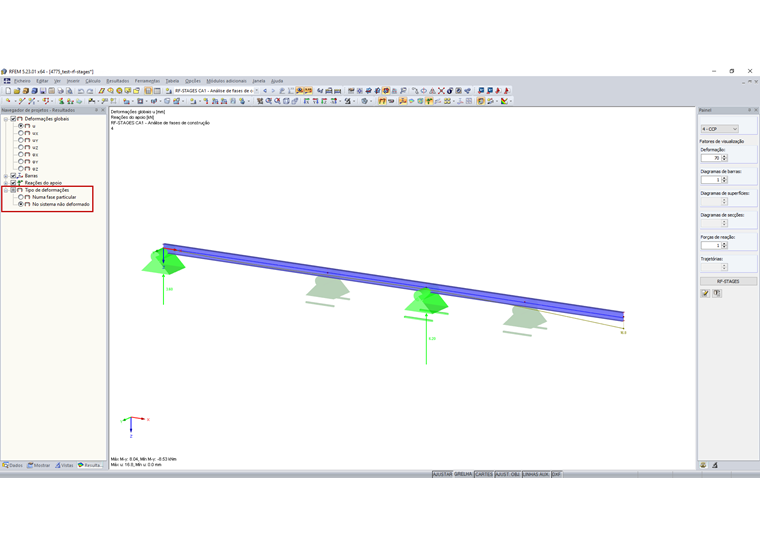This screenshot has height=545, width=760.
Task: Click the Print icon in toolbar
Action: 61,91
